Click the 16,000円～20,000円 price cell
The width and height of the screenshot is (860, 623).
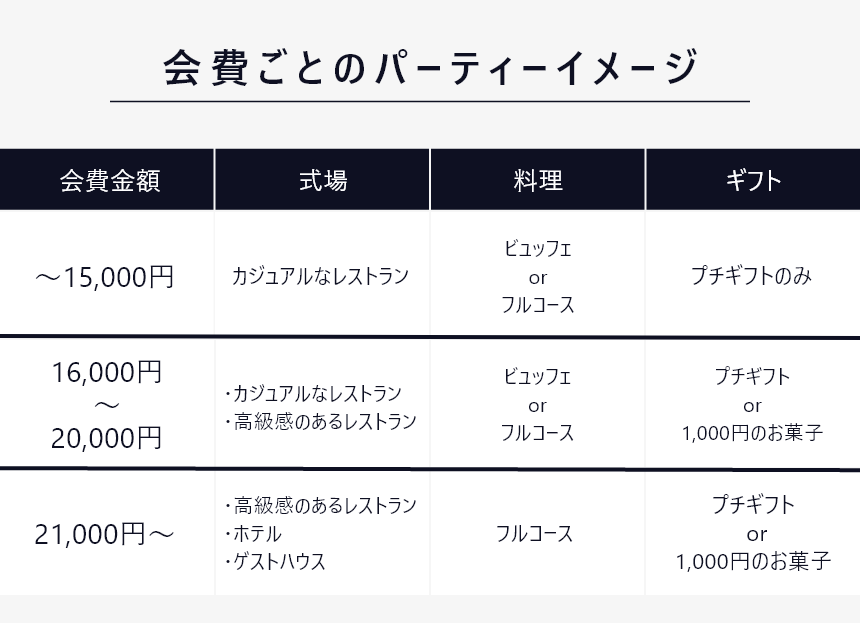(106, 405)
